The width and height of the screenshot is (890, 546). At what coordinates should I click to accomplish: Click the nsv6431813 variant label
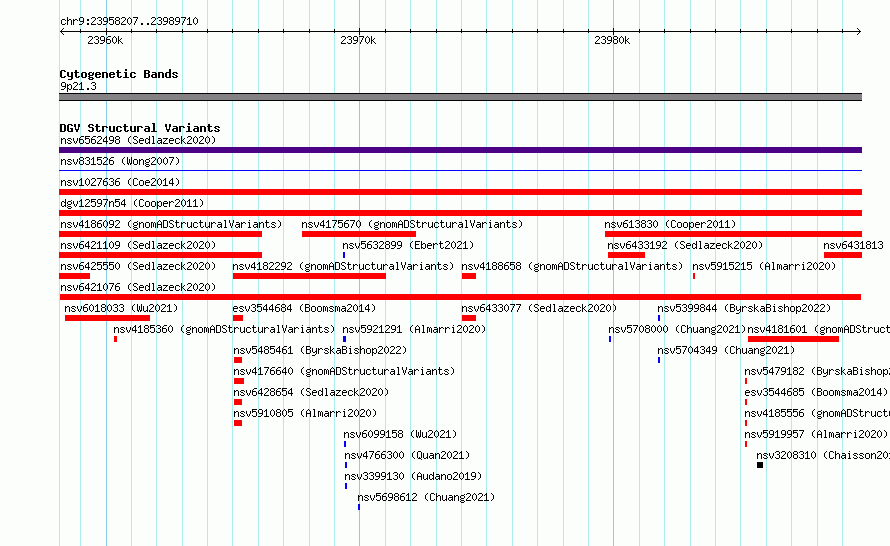point(853,245)
